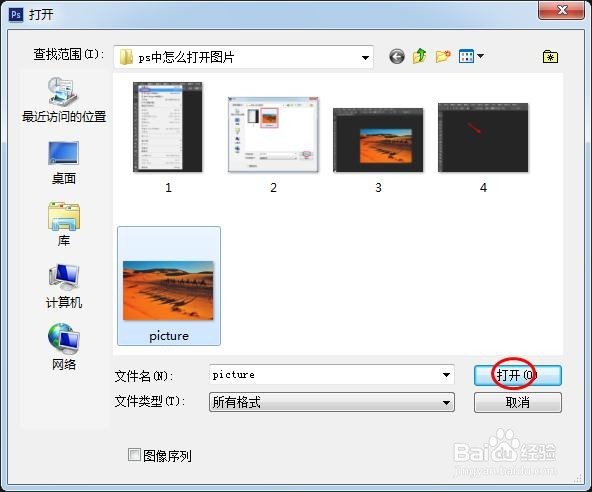Click the file label '1'
The height and width of the screenshot is (492, 592).
pyautogui.click(x=168, y=187)
